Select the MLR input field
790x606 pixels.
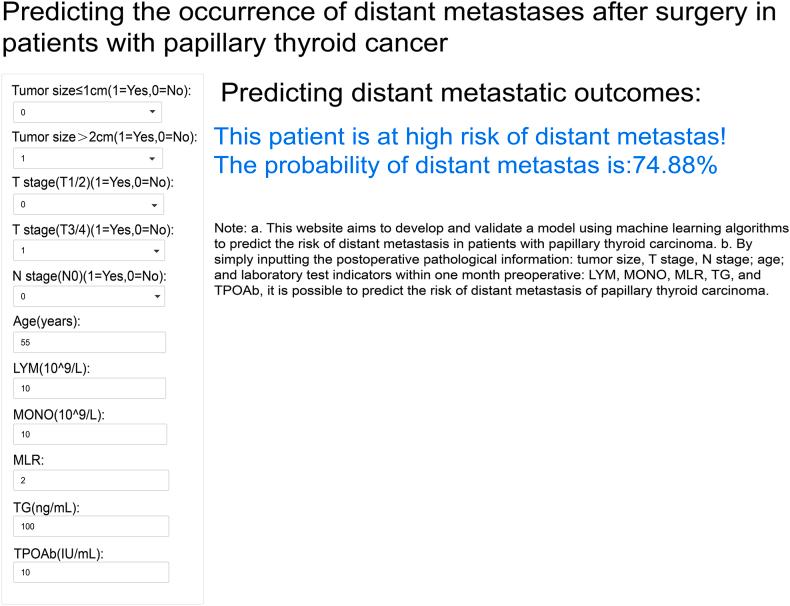tap(90, 481)
